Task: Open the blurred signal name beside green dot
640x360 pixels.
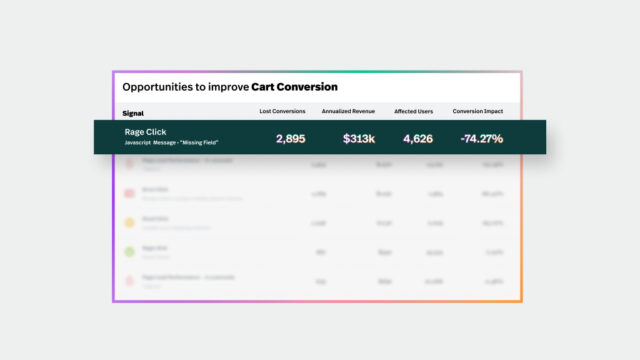Action: click(x=155, y=248)
